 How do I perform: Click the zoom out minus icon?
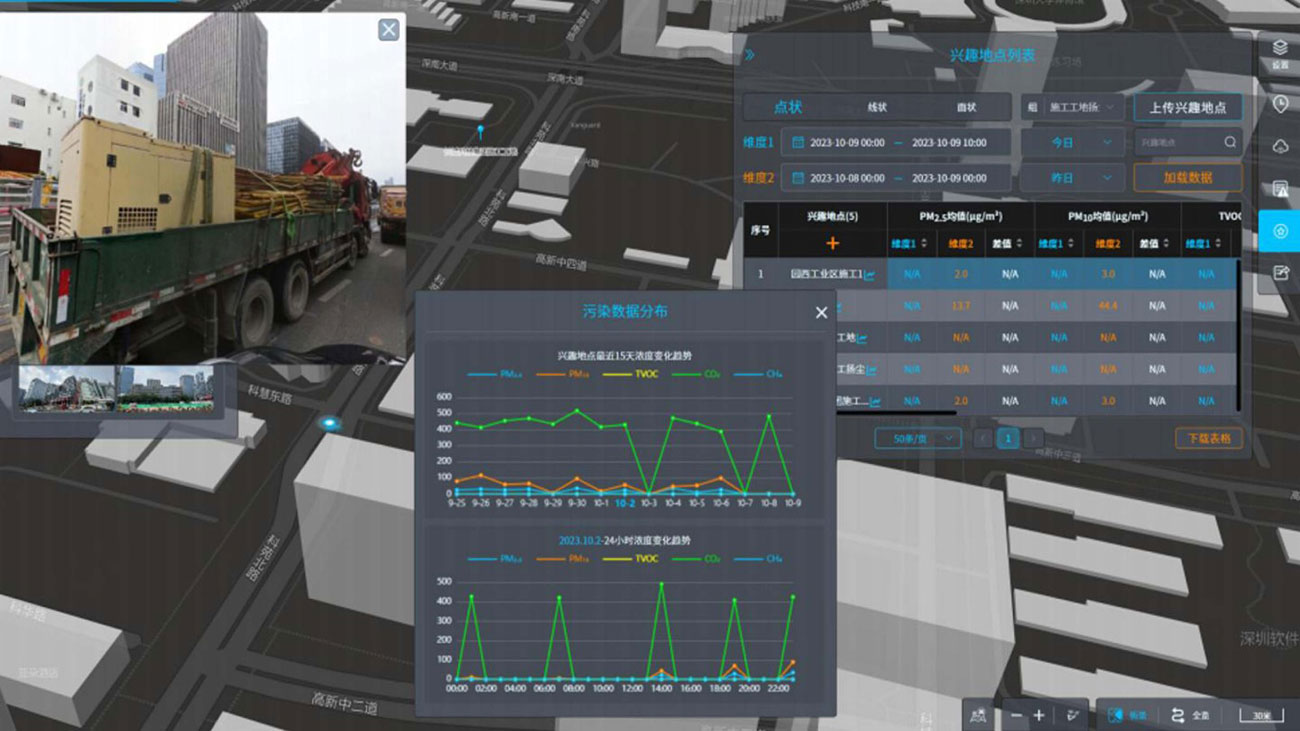(x=1016, y=715)
